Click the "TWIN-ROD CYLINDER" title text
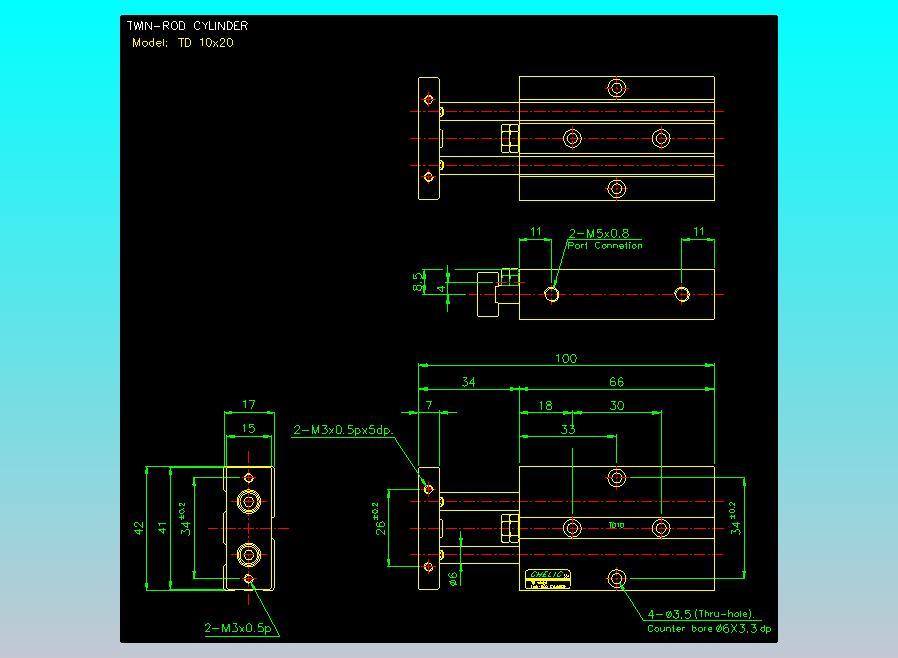This screenshot has height=658, width=898. click(187, 26)
